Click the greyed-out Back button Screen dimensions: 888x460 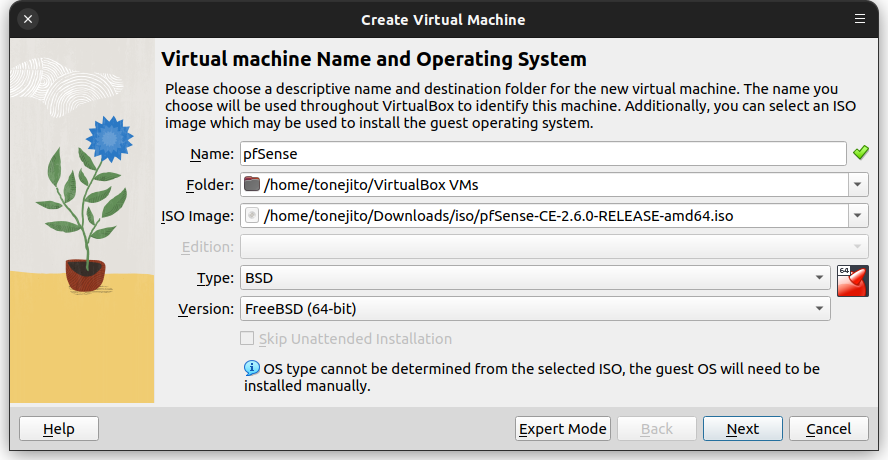click(656, 429)
